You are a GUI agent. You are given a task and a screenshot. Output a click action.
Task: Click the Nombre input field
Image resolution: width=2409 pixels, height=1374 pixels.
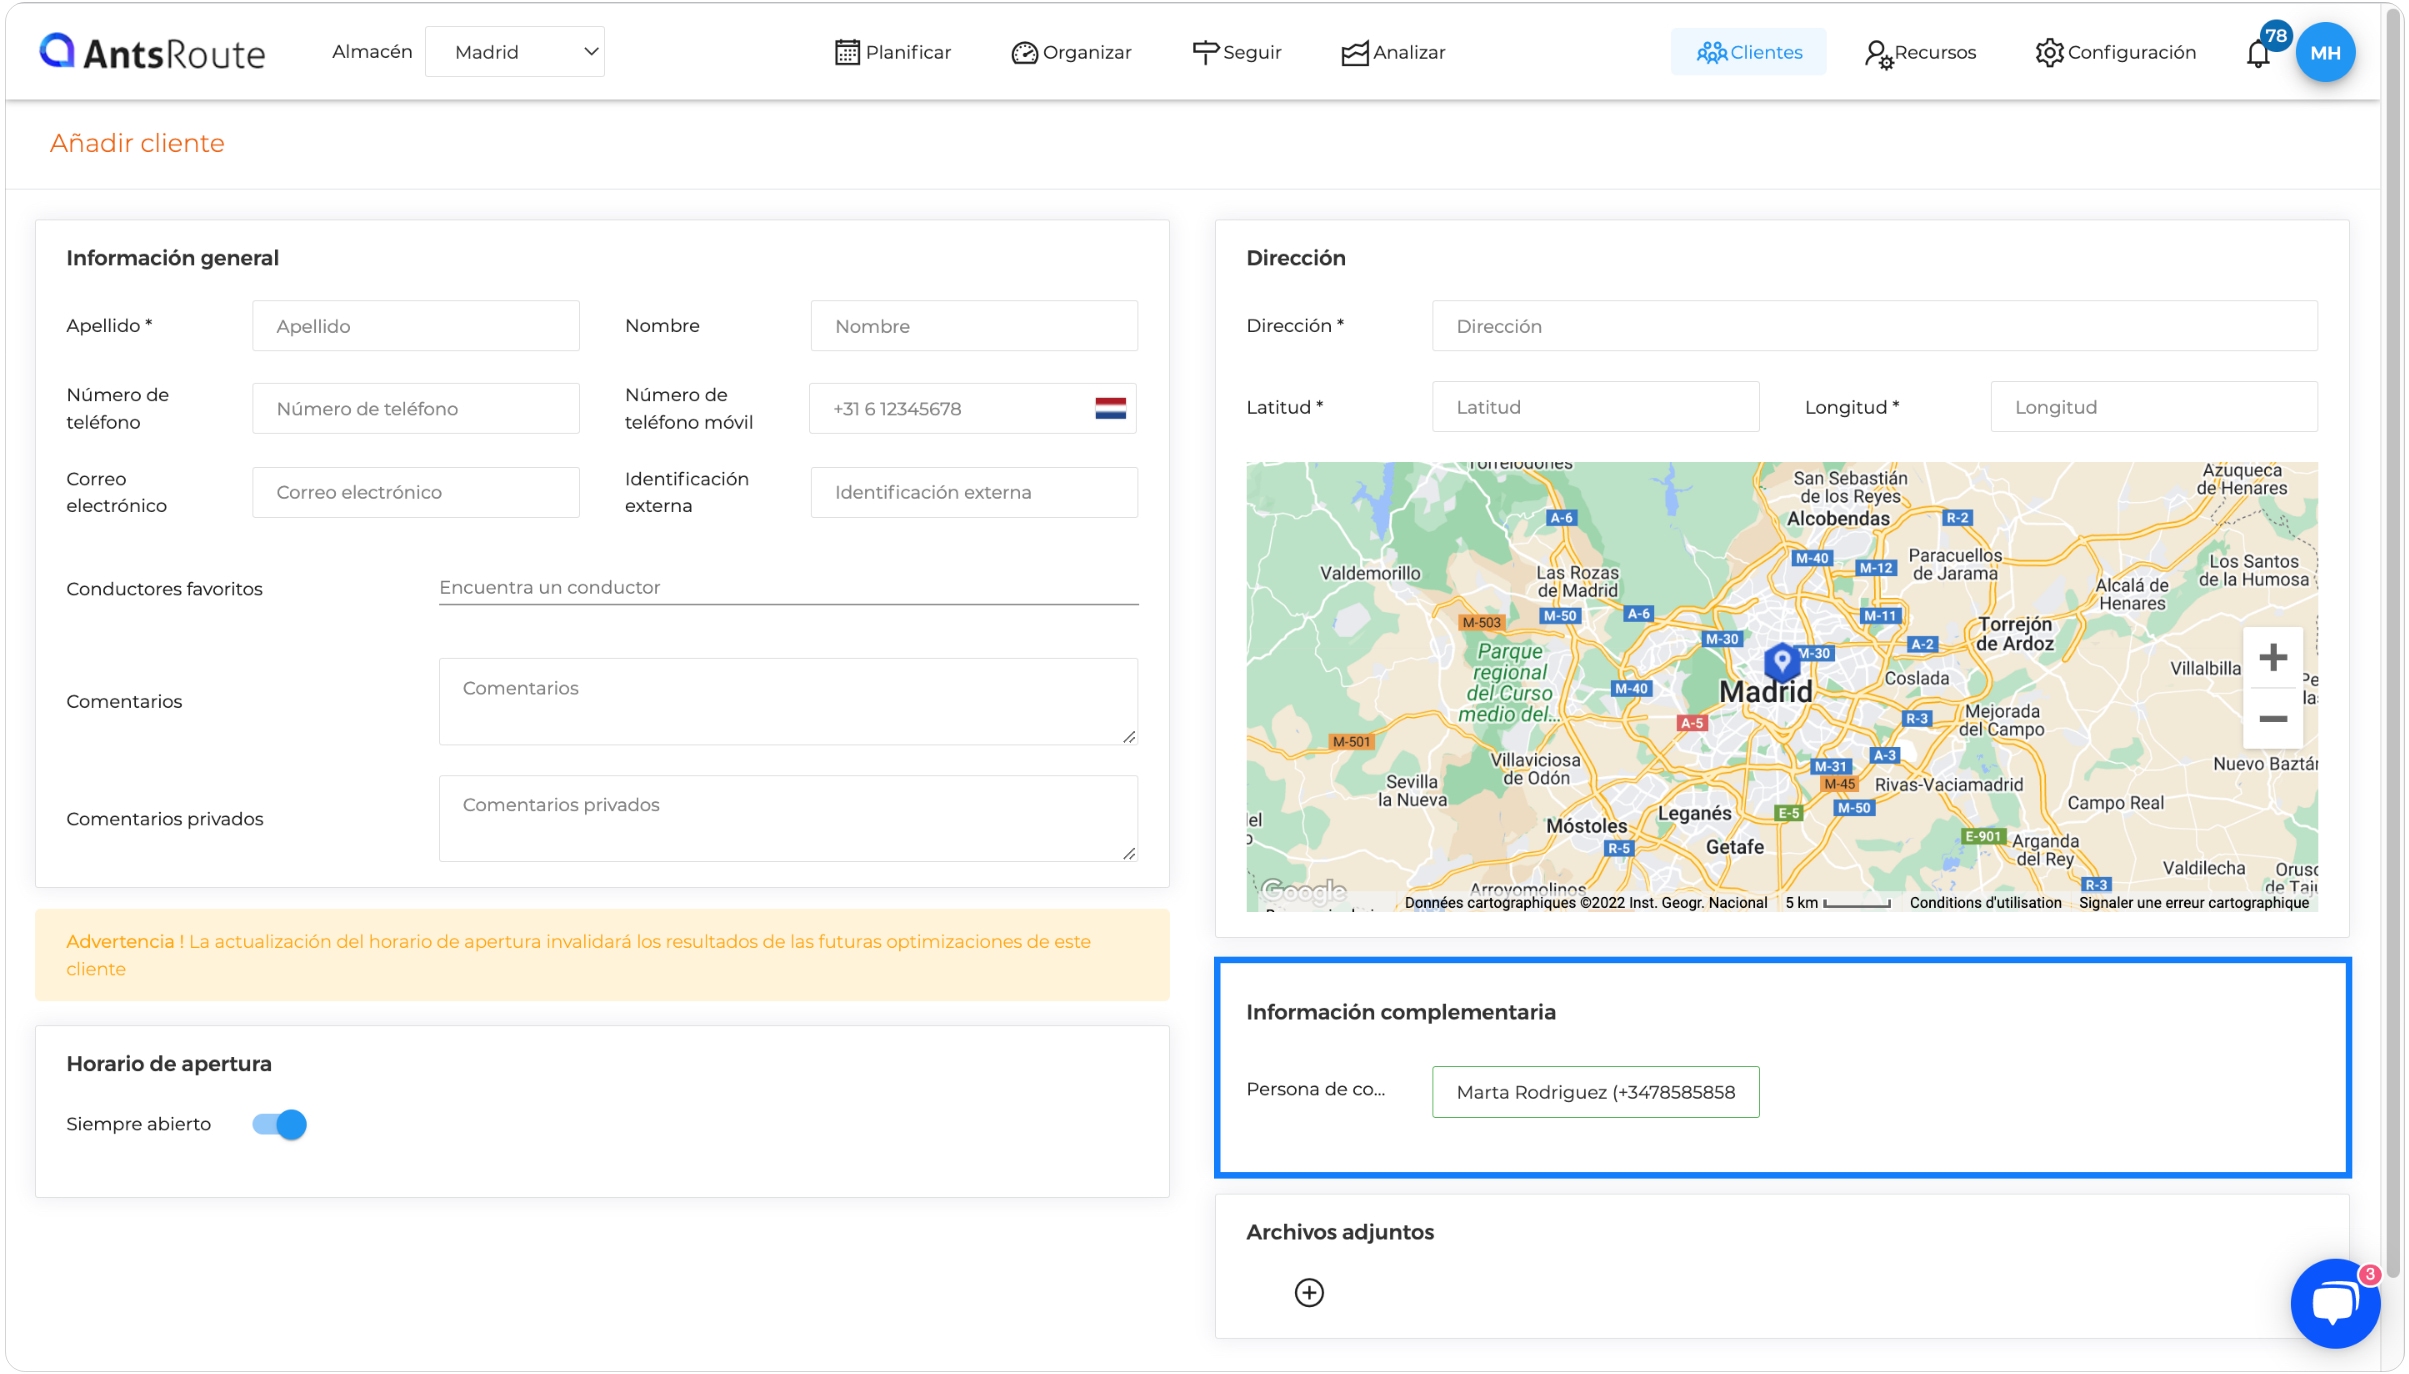click(x=974, y=326)
